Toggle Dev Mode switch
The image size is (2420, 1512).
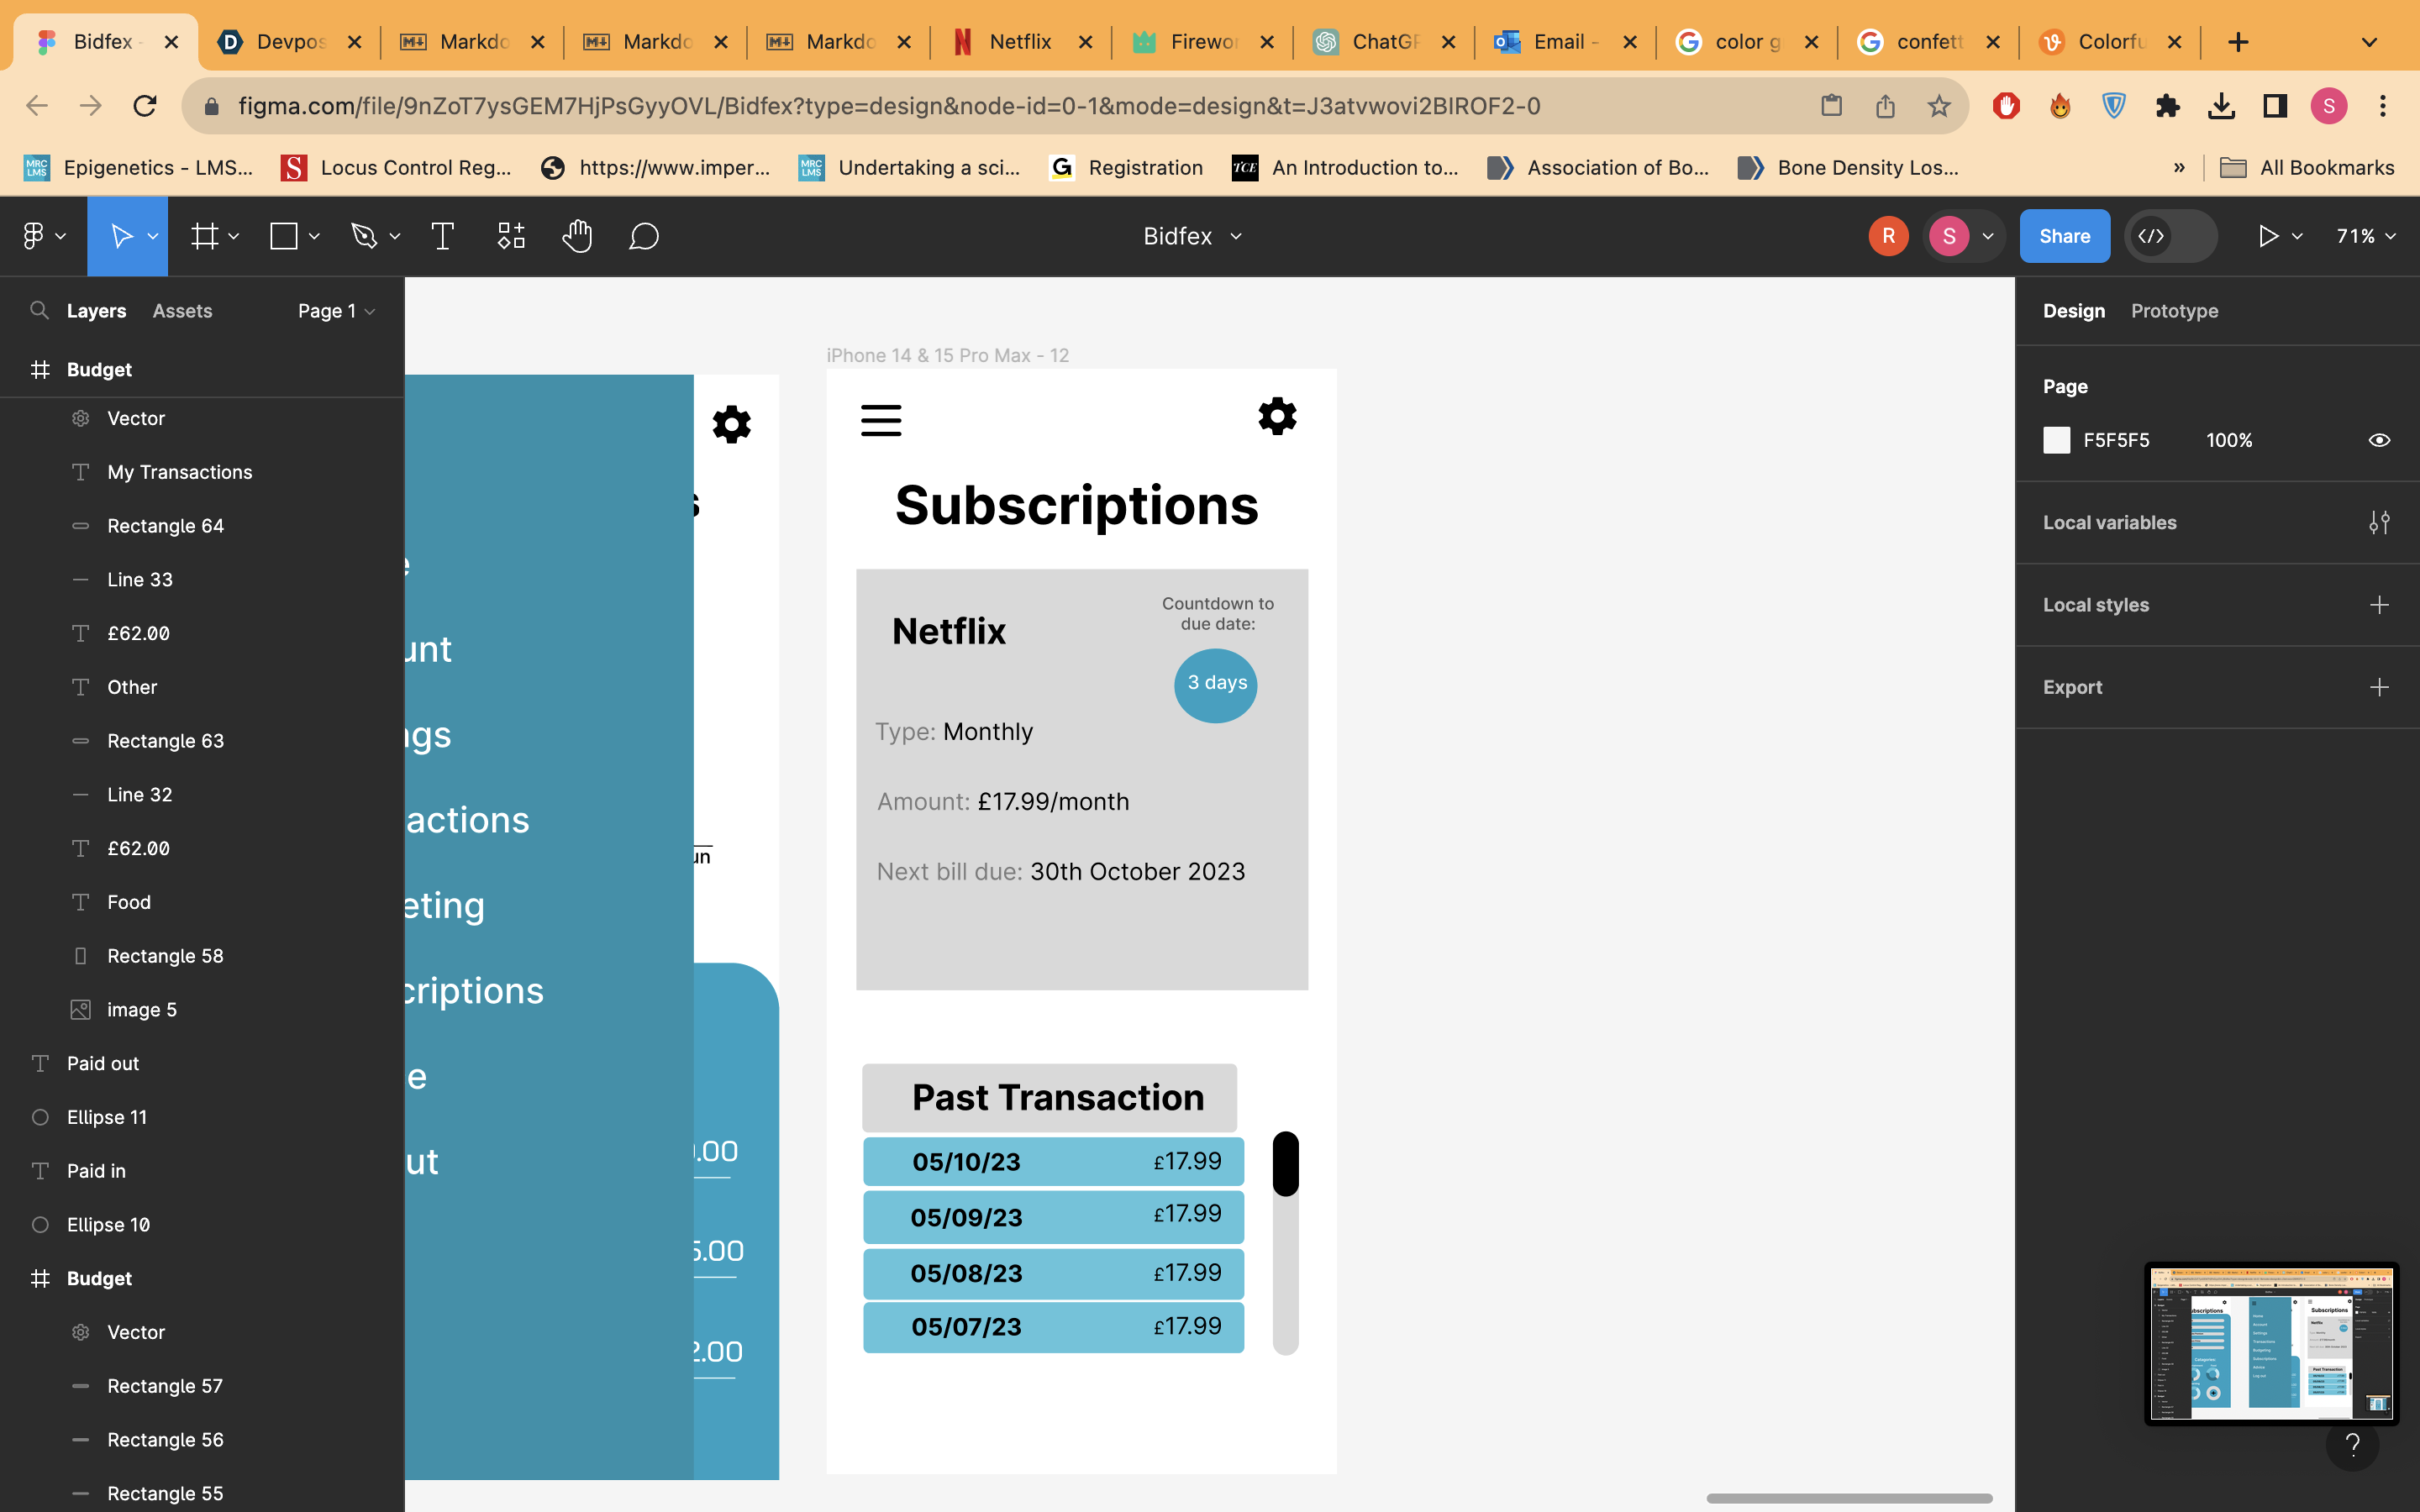pos(2170,236)
